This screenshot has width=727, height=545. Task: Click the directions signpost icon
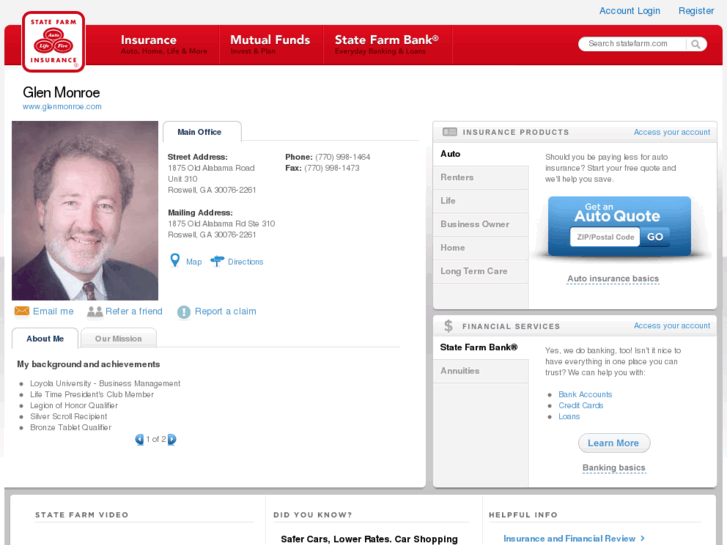[x=217, y=261]
